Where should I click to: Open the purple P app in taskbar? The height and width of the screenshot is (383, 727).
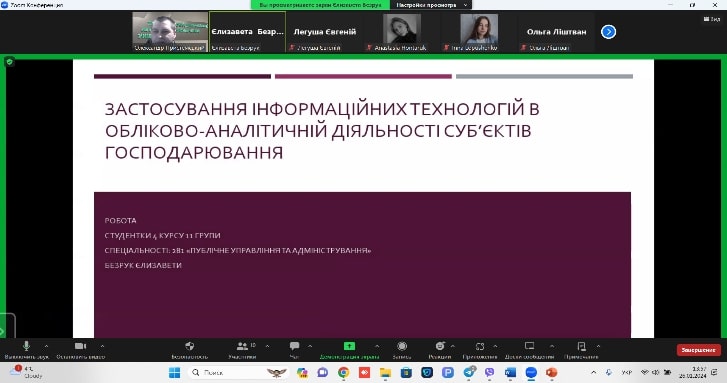[448, 372]
